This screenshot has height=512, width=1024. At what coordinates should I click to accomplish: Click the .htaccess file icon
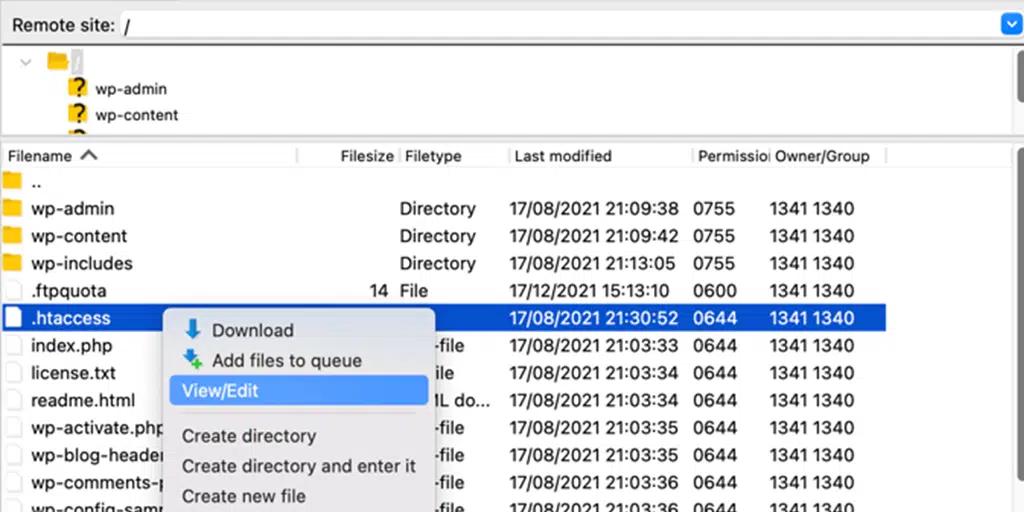click(14, 318)
